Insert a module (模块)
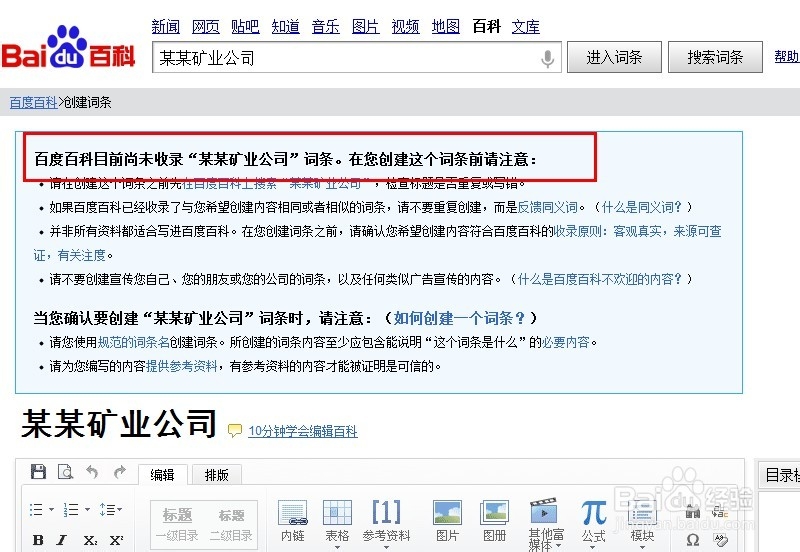800x552 pixels. [x=642, y=521]
